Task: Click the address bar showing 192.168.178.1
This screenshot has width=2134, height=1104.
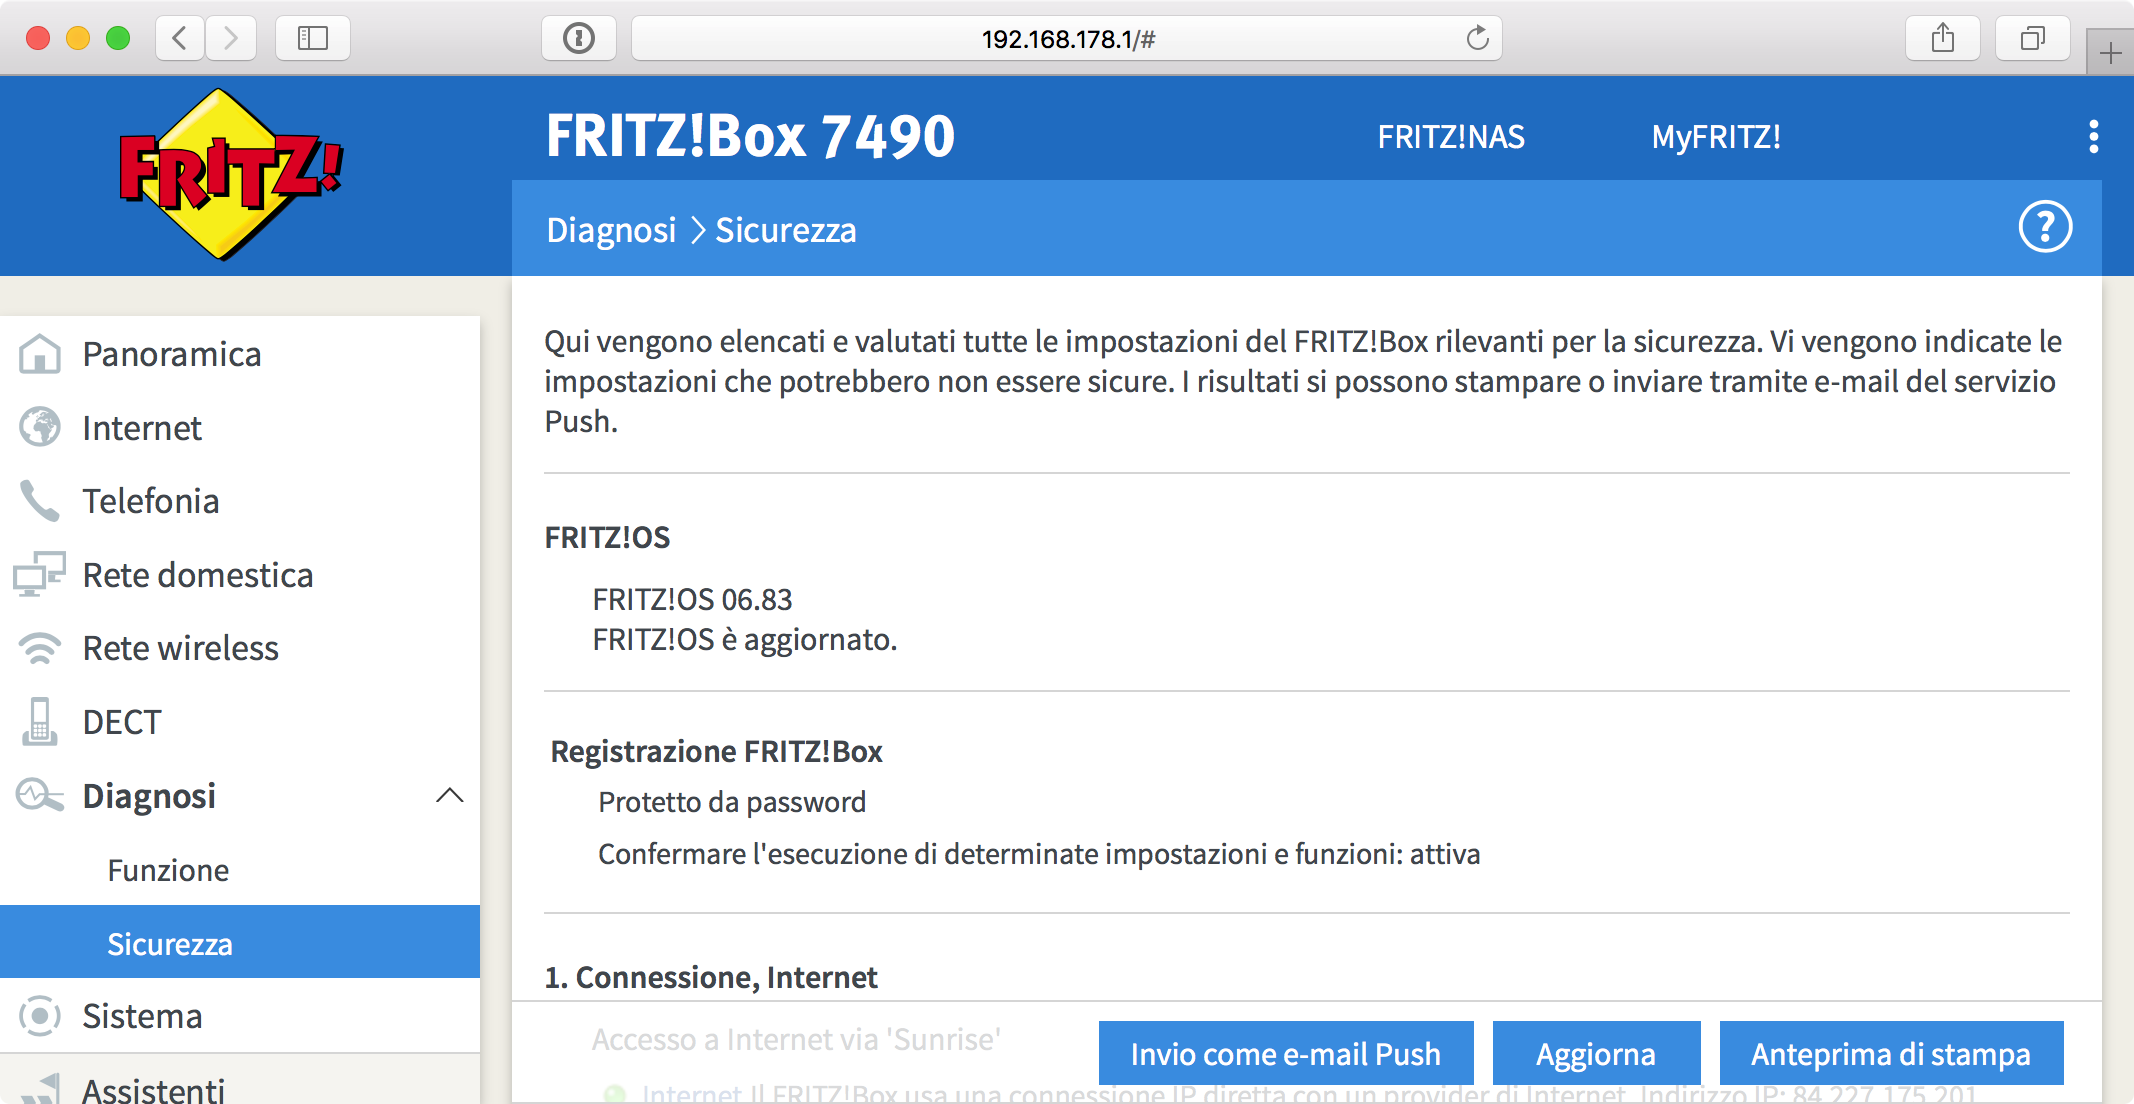Action: (x=1067, y=39)
